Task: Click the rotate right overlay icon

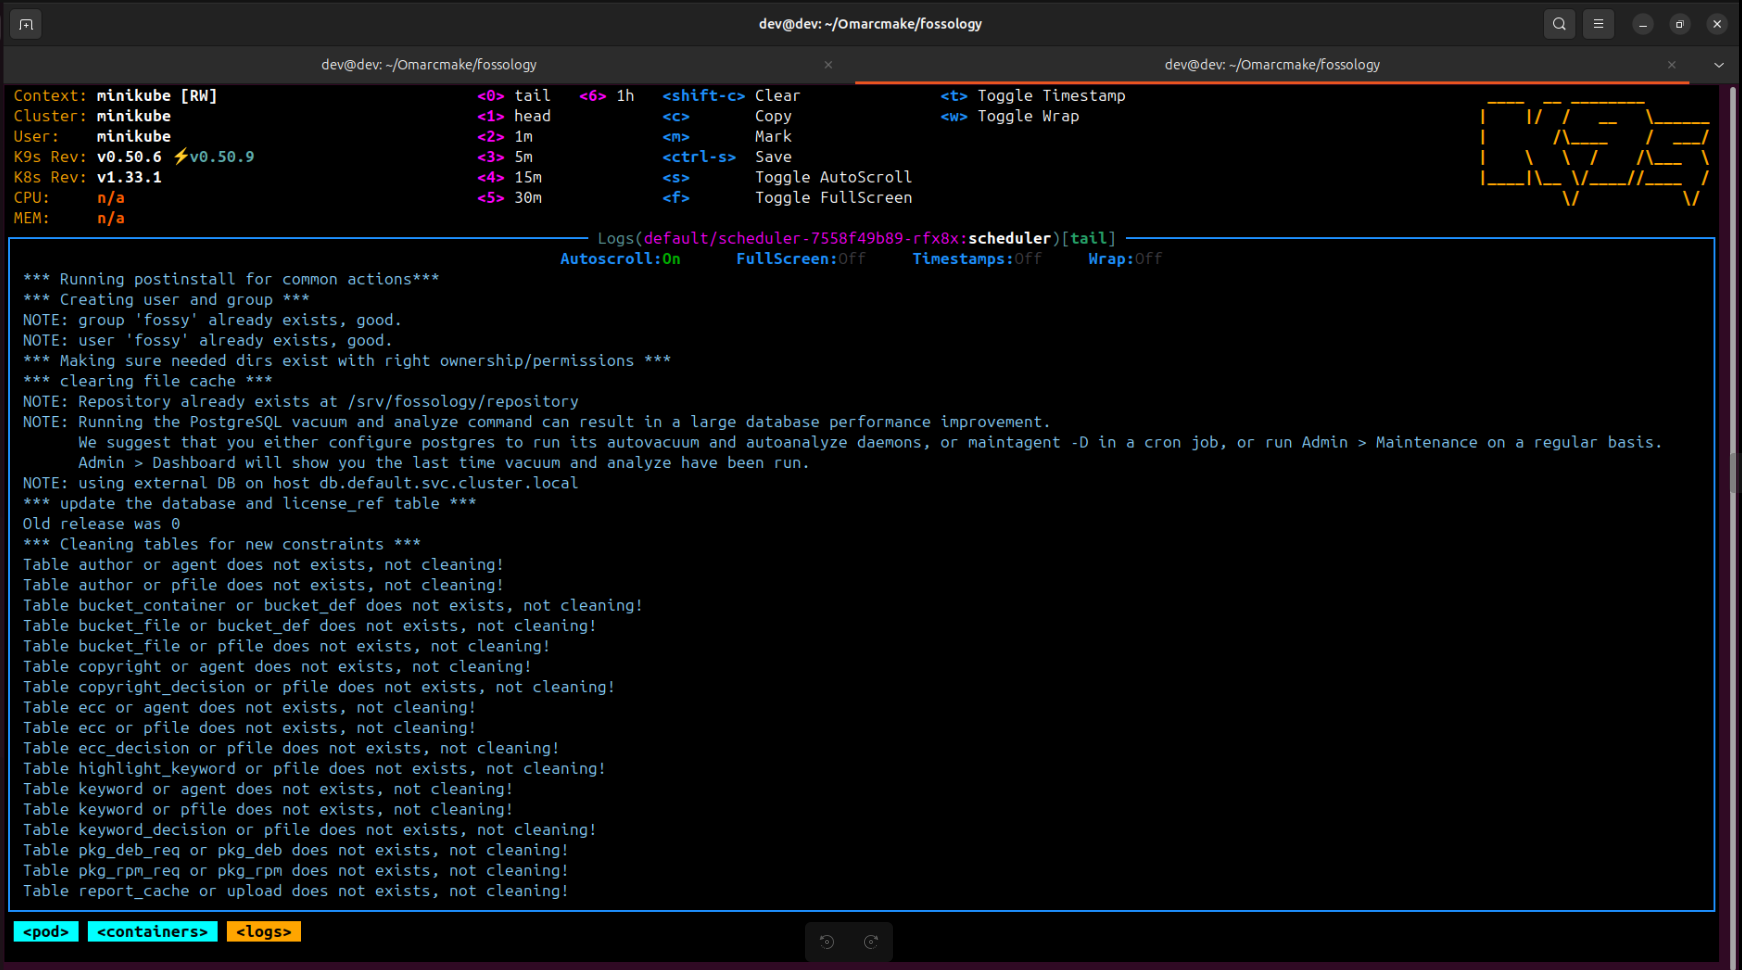Action: [871, 942]
